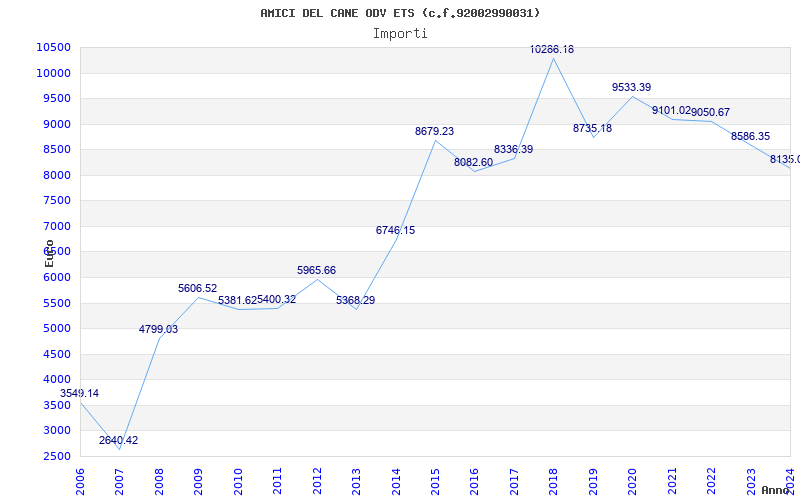Click the x-axis year 2022

pos(711,482)
